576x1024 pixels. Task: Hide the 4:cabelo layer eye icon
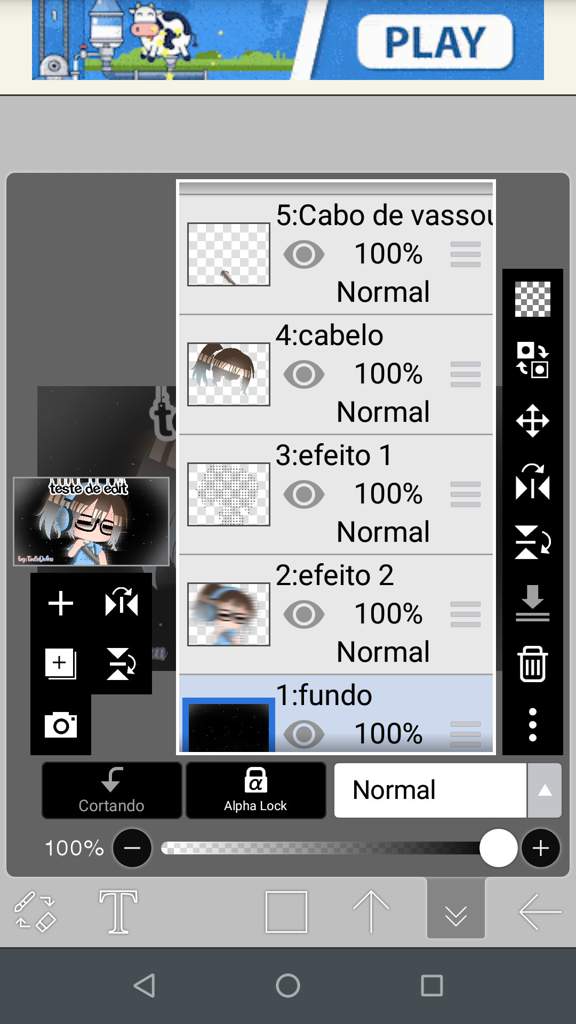click(x=304, y=374)
